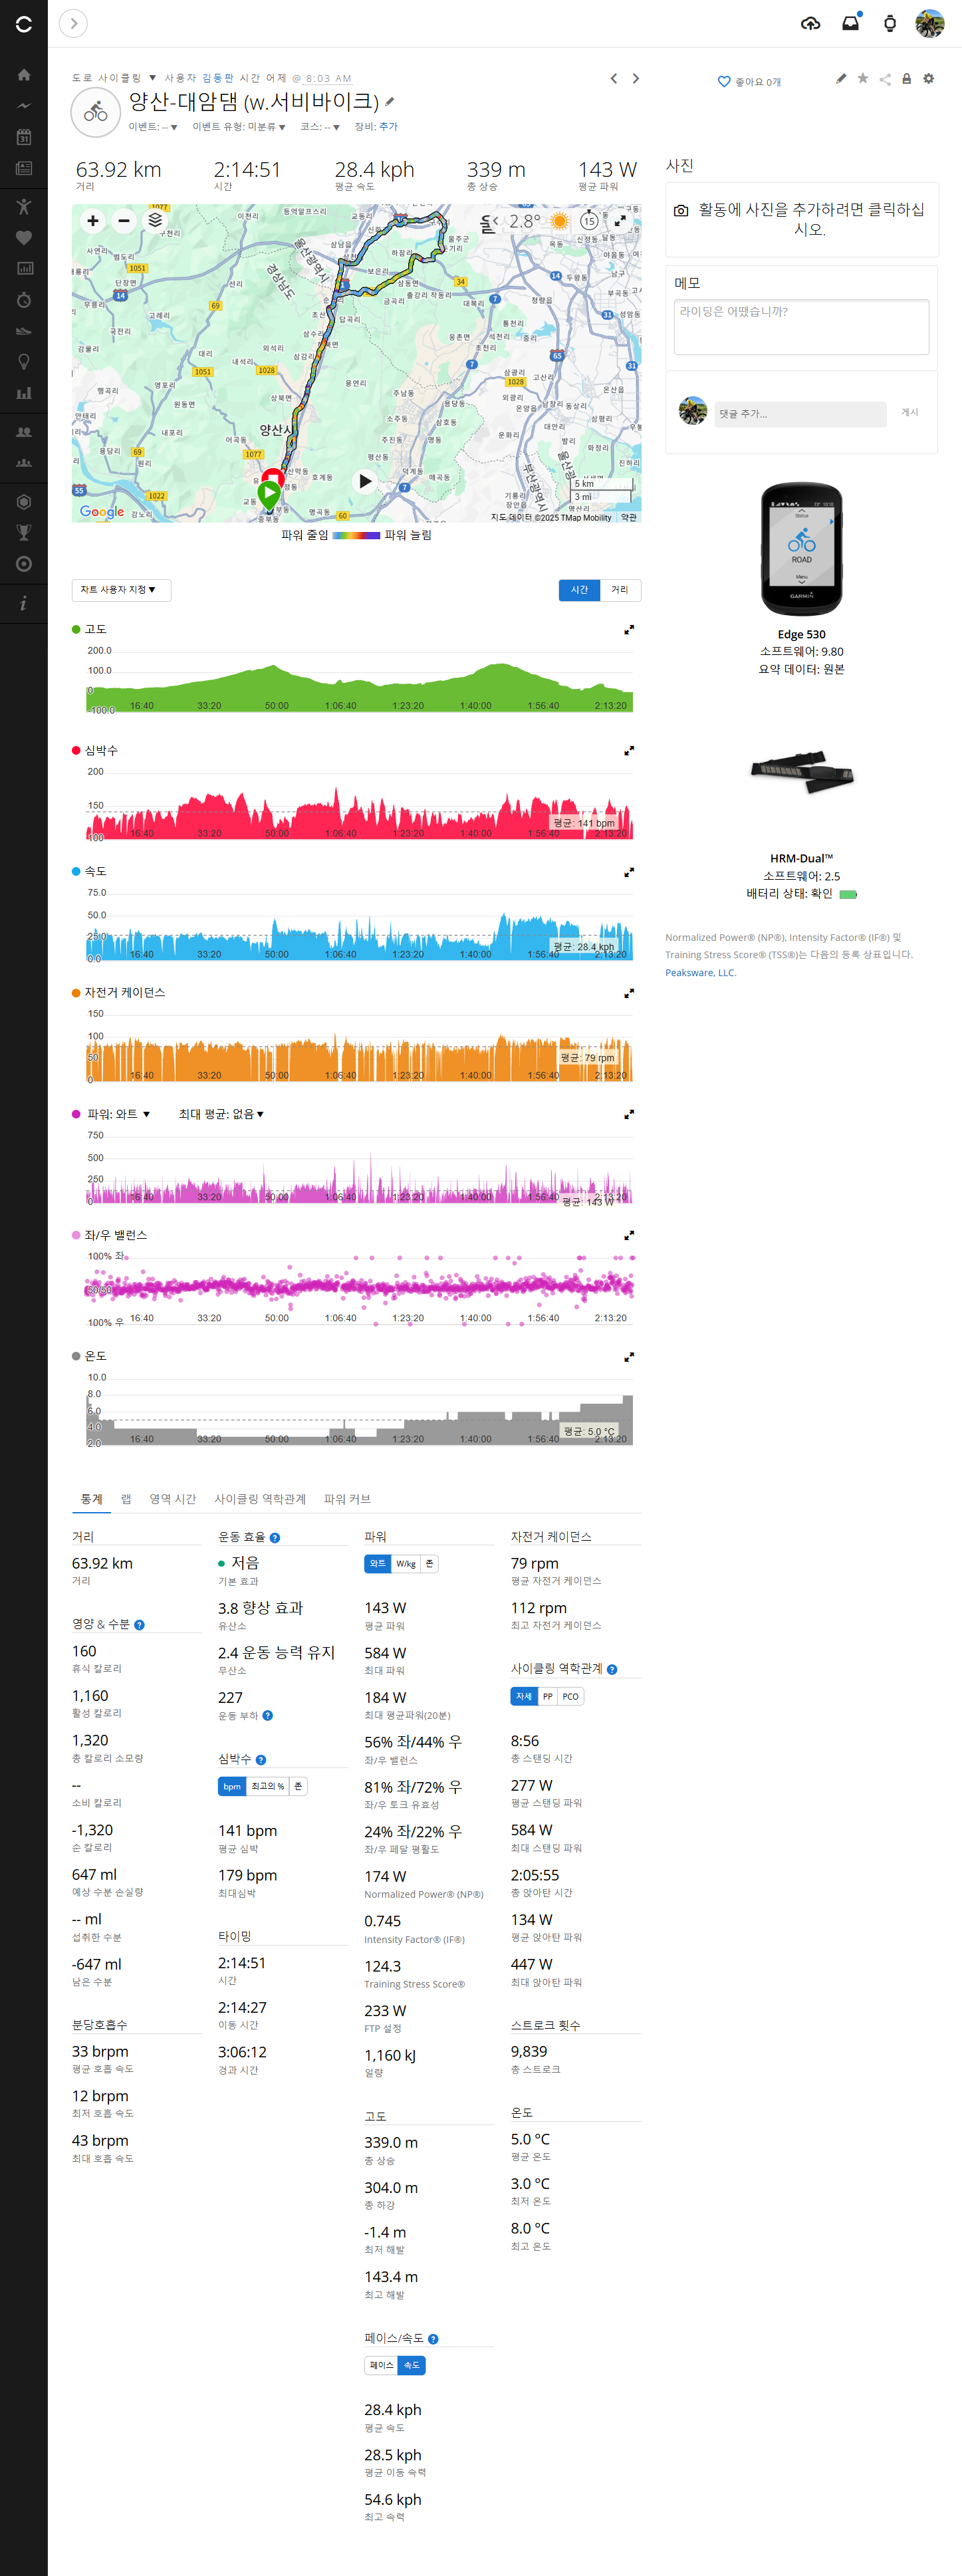Image resolution: width=962 pixels, height=2576 pixels.
Task: Open the 이벤트 dropdown
Action: 153,127
